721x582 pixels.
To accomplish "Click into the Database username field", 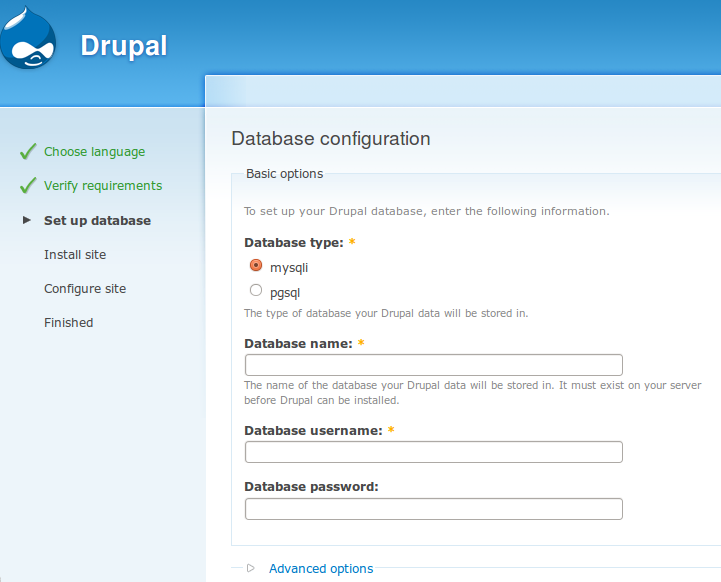I will point(433,452).
